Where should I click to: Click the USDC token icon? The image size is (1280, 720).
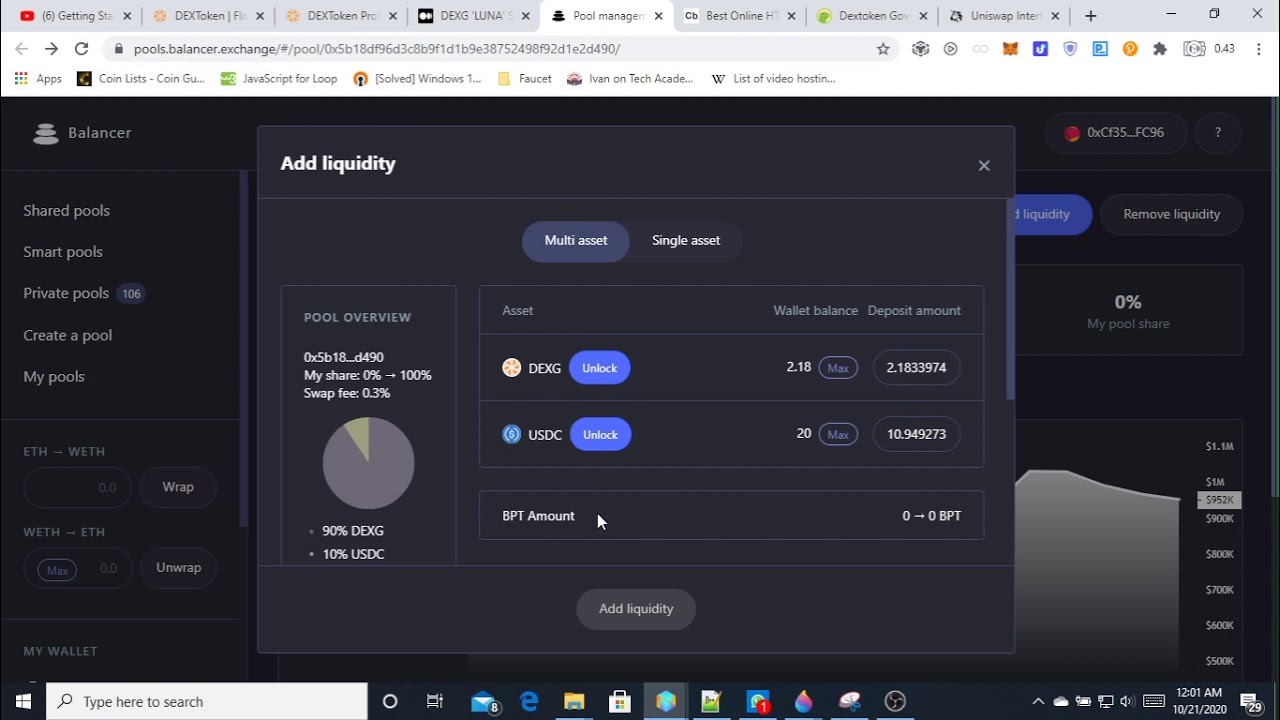click(x=512, y=434)
